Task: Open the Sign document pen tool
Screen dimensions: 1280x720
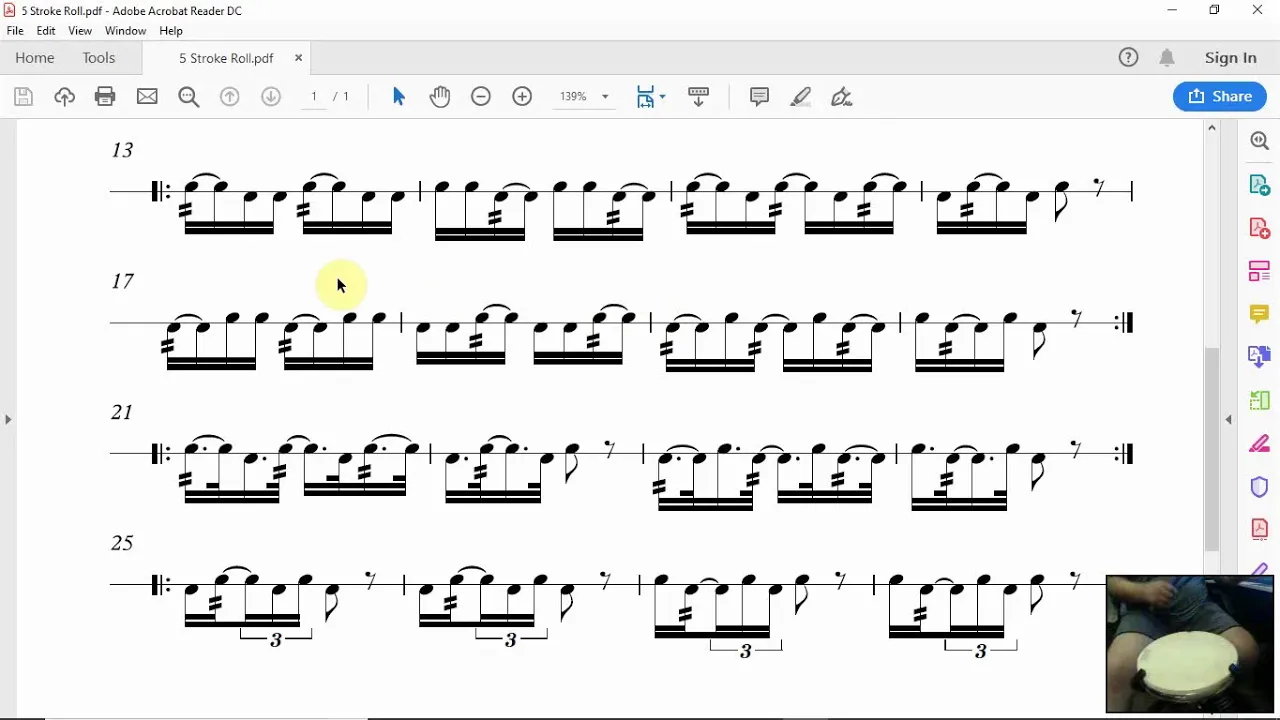Action: (842, 97)
